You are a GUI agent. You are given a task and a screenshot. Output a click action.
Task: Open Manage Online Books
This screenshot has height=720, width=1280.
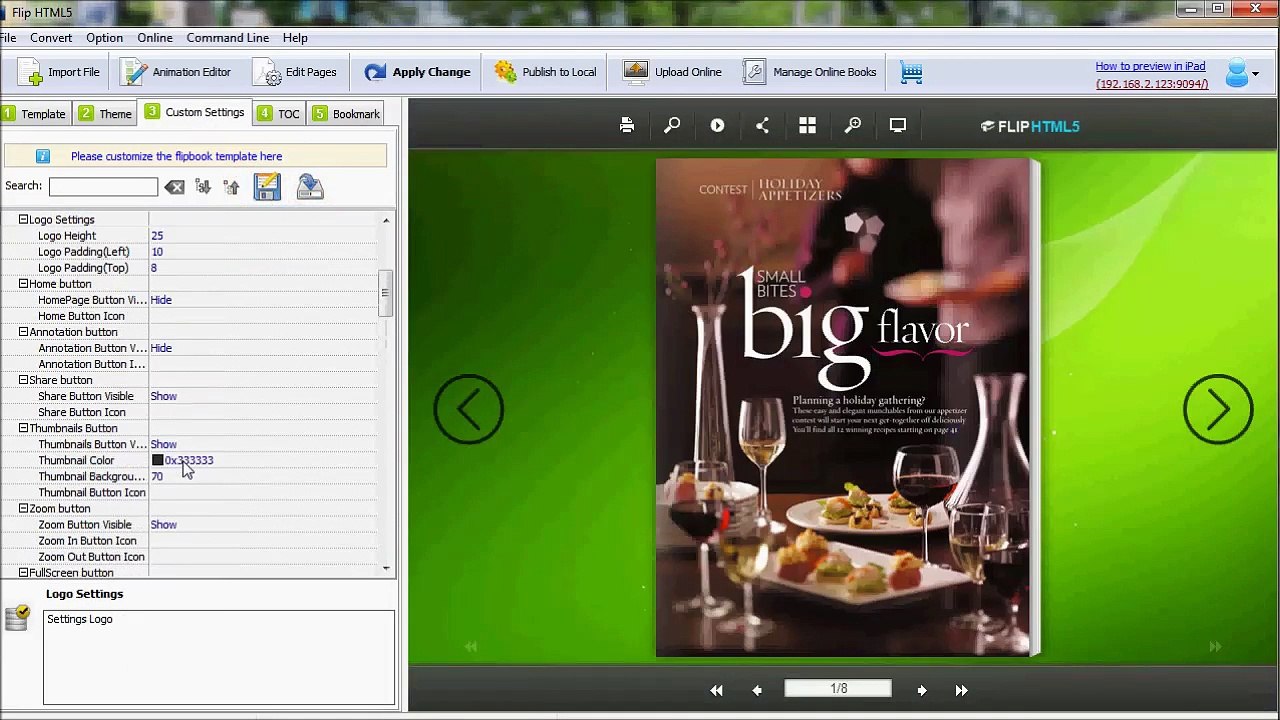pos(811,72)
